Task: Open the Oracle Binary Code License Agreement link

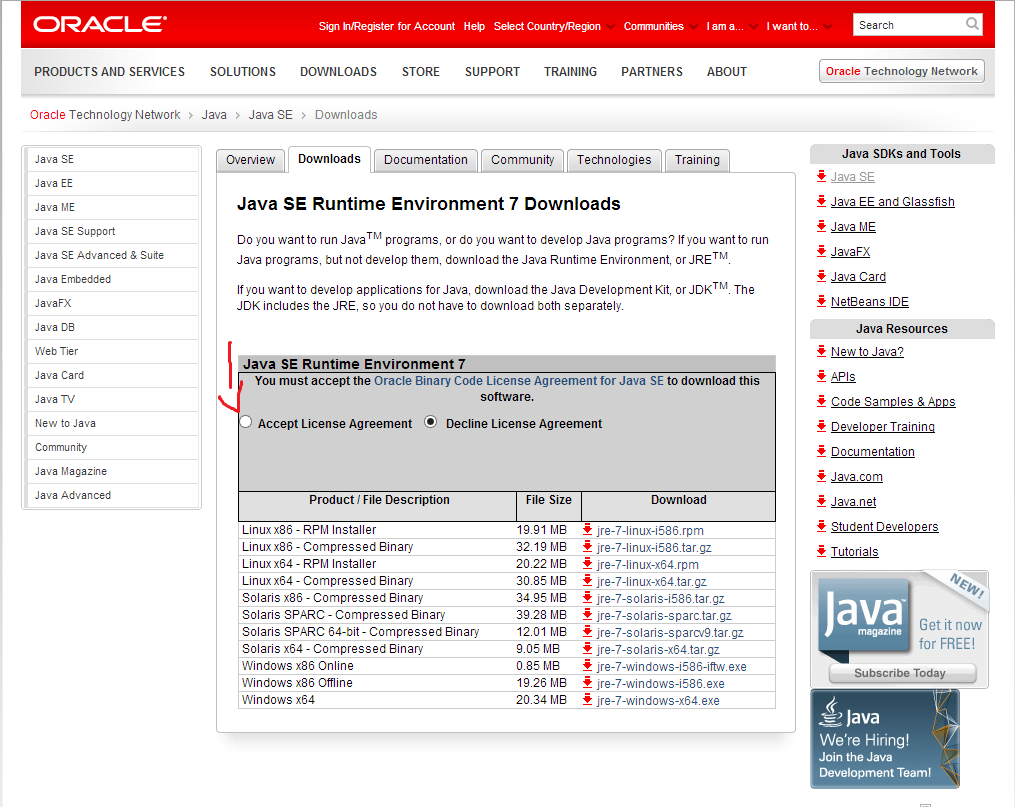Action: pos(519,381)
